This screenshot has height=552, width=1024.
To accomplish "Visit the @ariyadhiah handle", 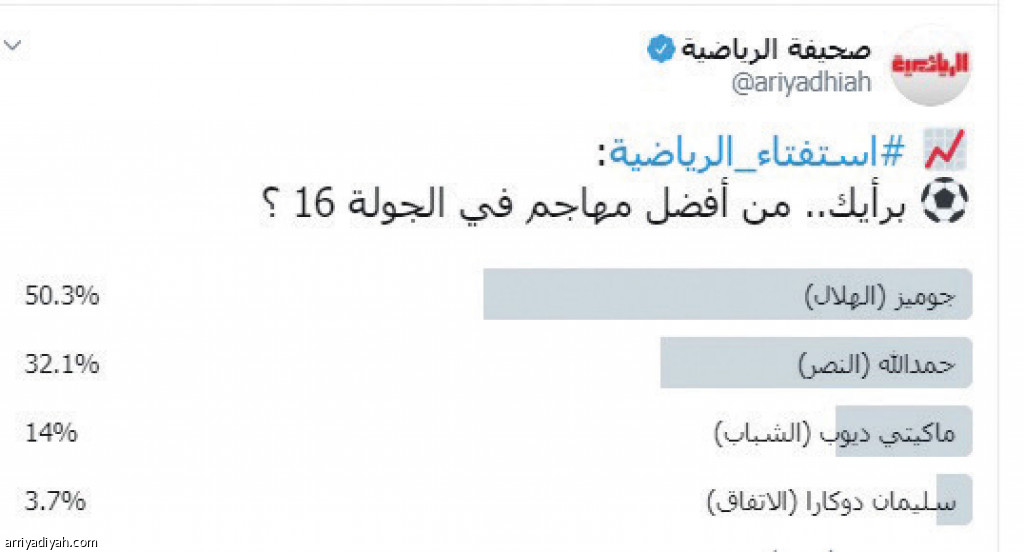I will click(x=801, y=83).
